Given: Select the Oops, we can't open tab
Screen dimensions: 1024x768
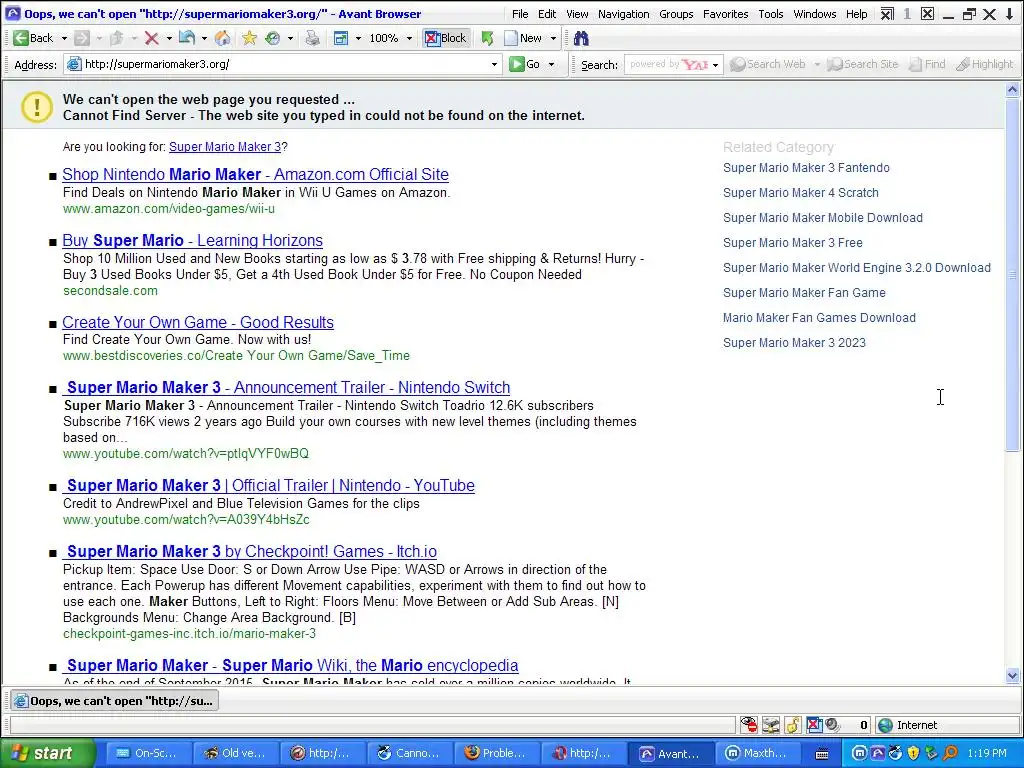Looking at the screenshot, I should [114, 701].
